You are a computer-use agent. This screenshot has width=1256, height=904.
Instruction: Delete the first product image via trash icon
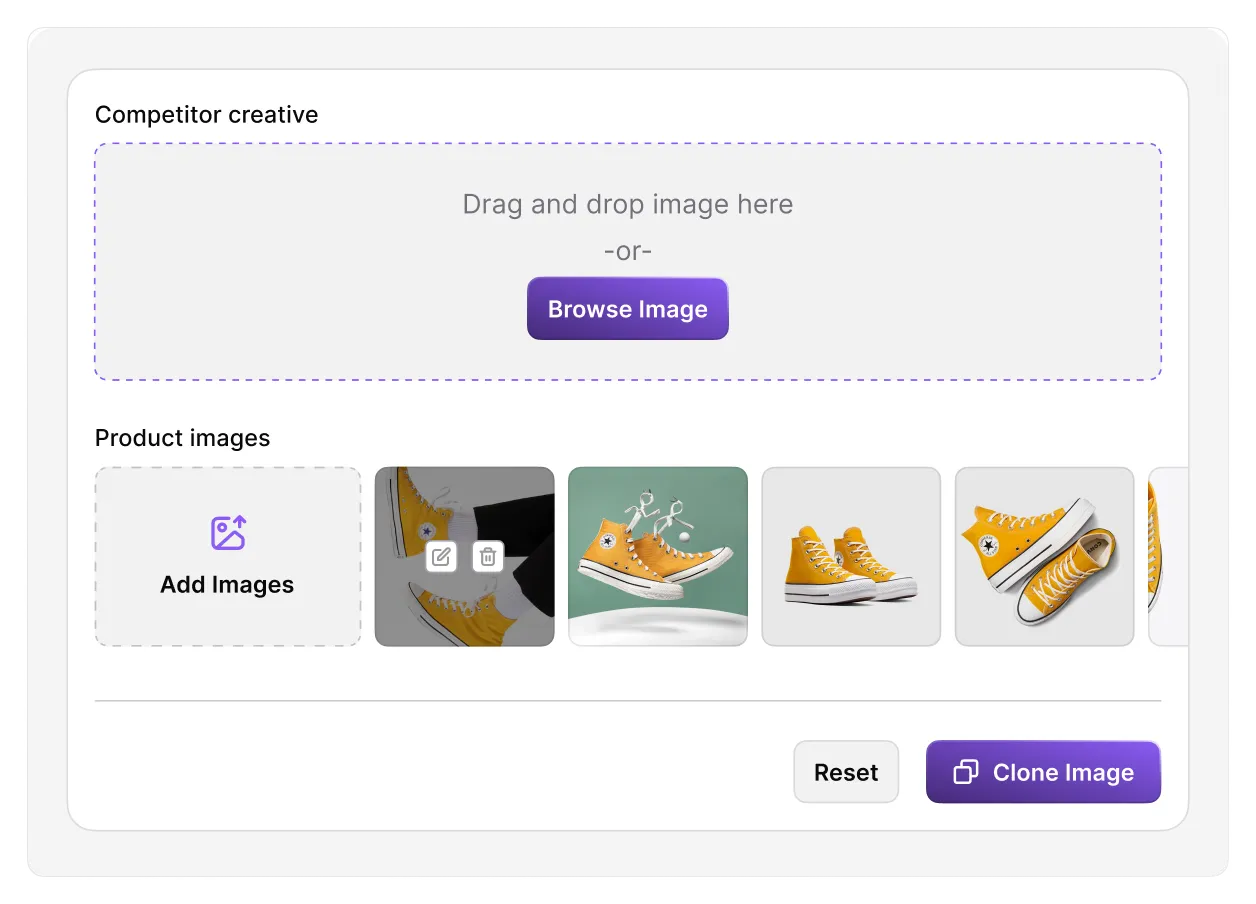(488, 556)
